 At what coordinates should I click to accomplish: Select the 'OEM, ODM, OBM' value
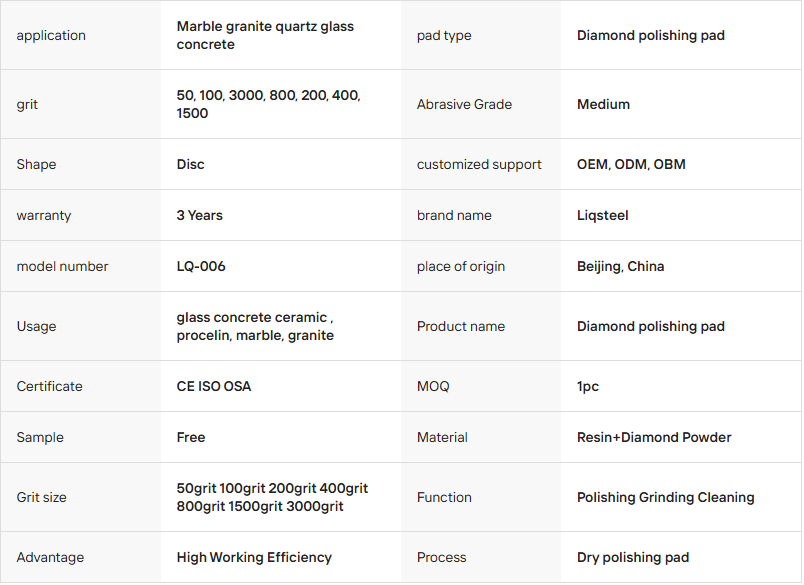pos(631,164)
